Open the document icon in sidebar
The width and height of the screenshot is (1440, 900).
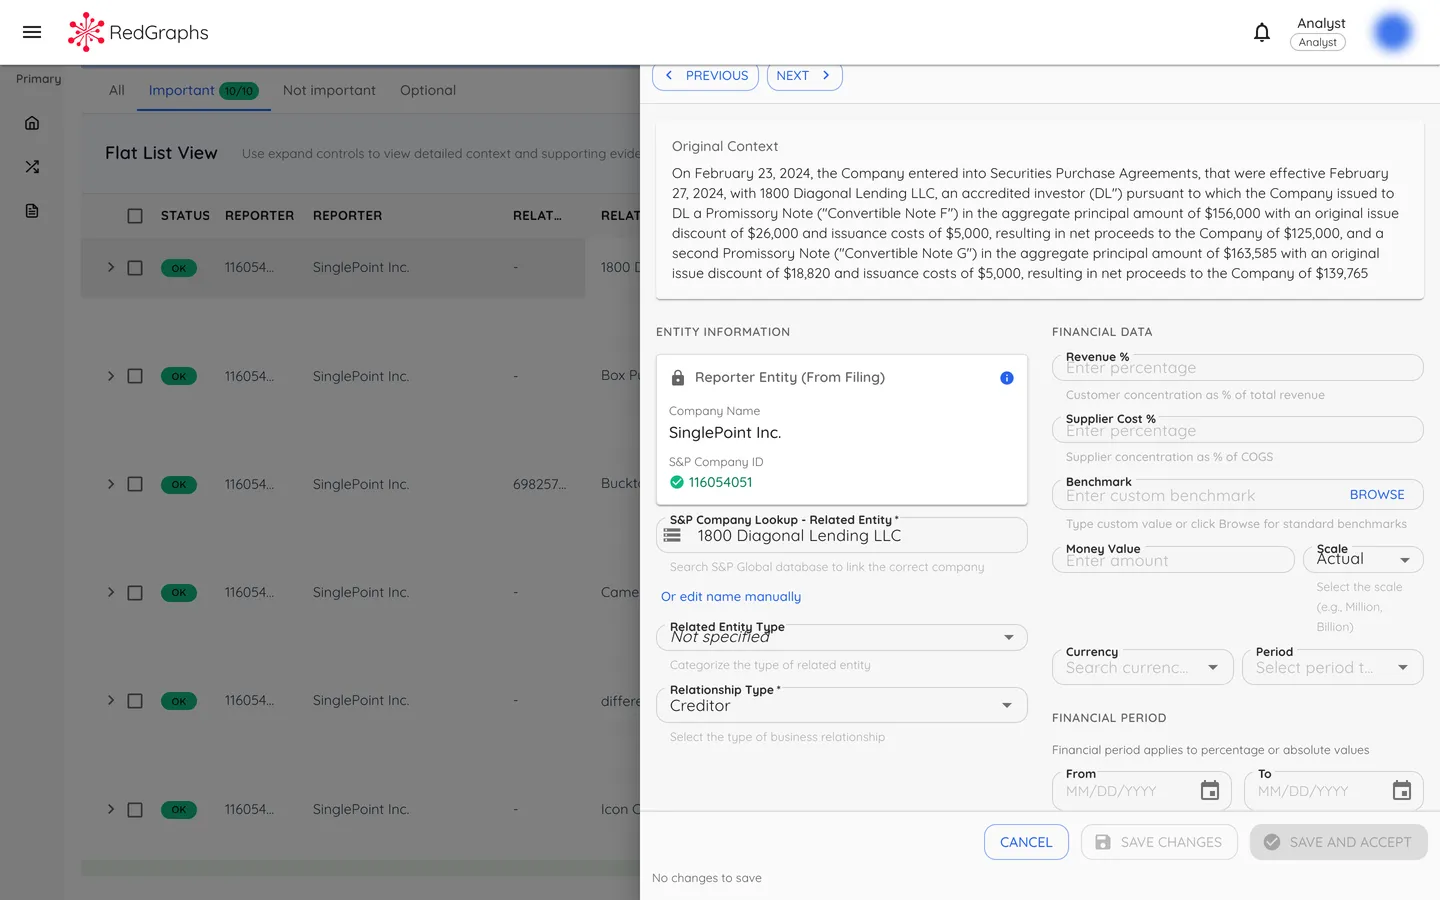coord(31,210)
